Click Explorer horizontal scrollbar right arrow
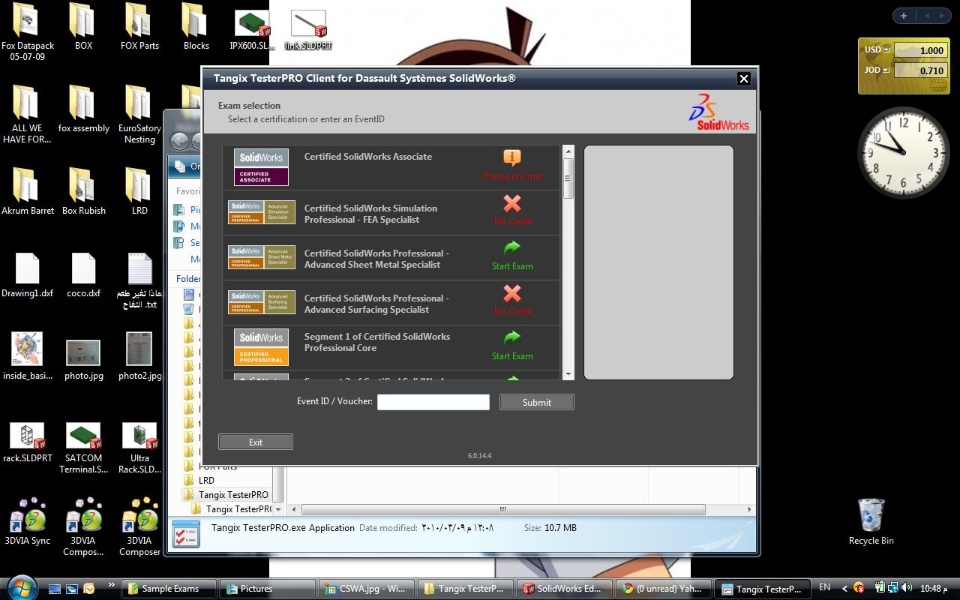 pos(749,509)
